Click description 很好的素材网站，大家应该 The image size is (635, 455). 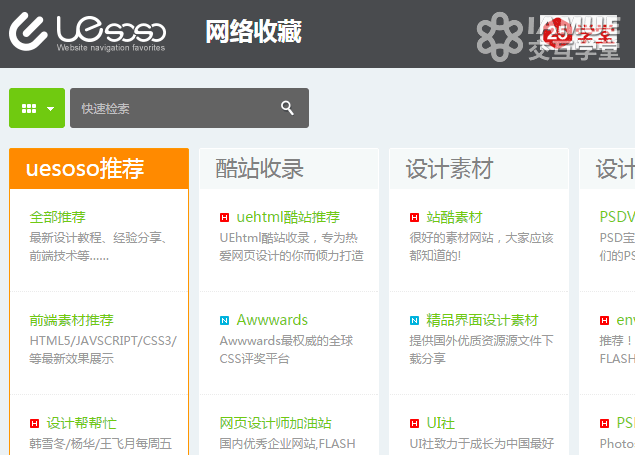click(x=481, y=238)
